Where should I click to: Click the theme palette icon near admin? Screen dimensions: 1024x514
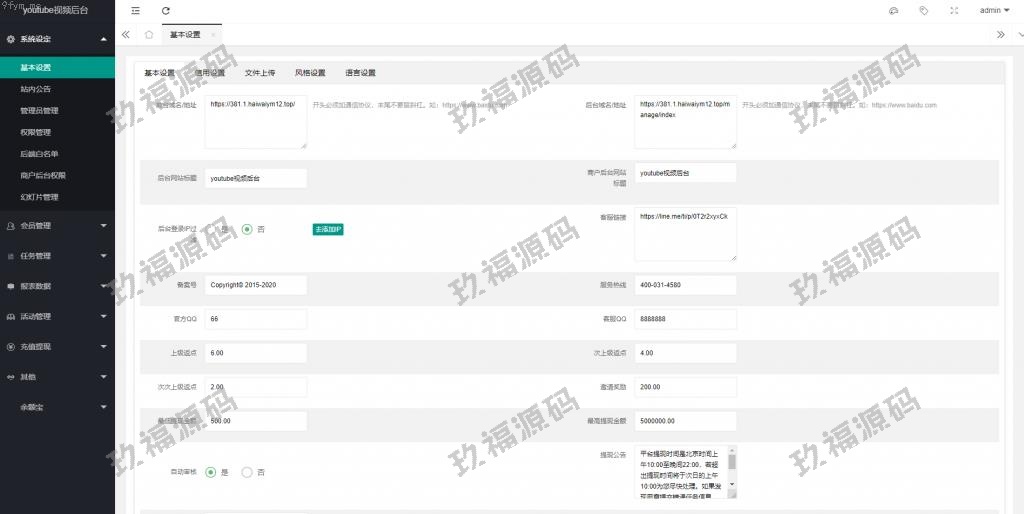point(894,11)
